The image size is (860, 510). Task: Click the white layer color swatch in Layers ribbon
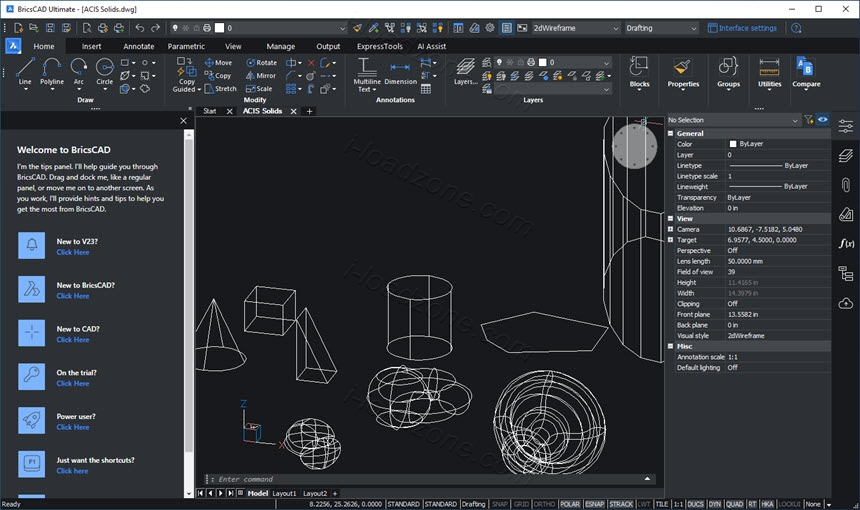(542, 63)
